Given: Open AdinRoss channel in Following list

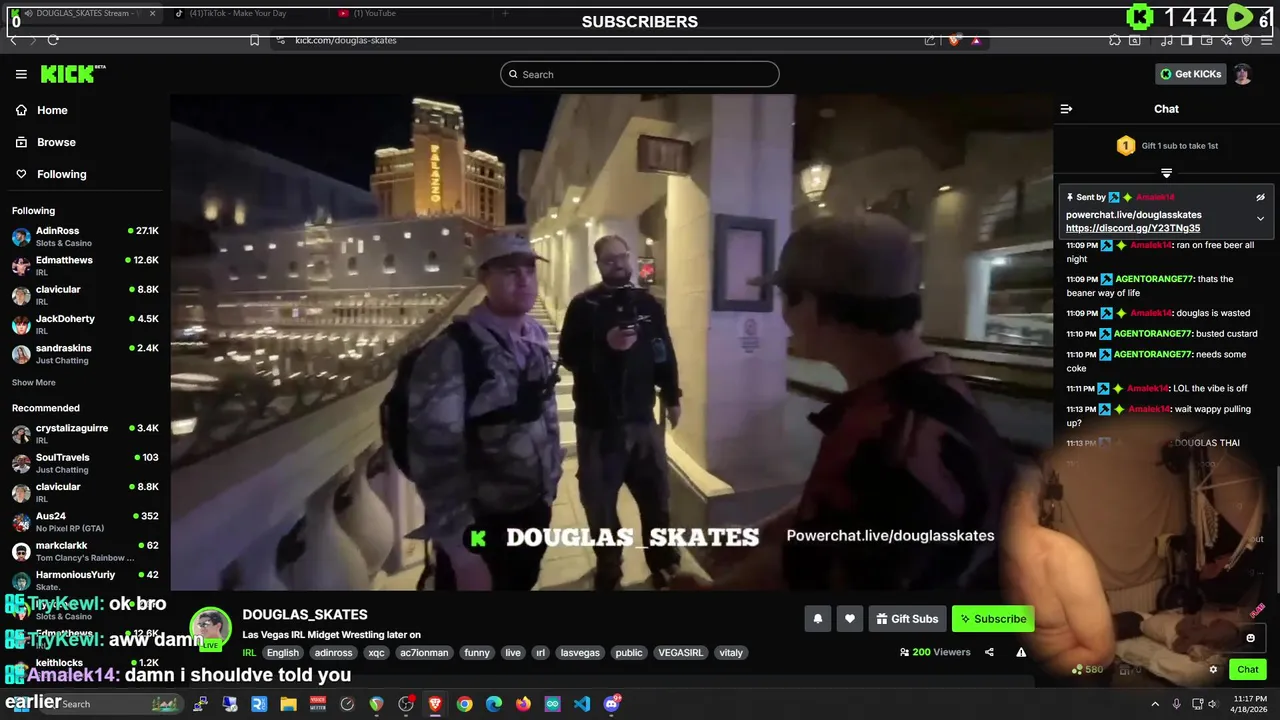Looking at the screenshot, I should pos(85,236).
